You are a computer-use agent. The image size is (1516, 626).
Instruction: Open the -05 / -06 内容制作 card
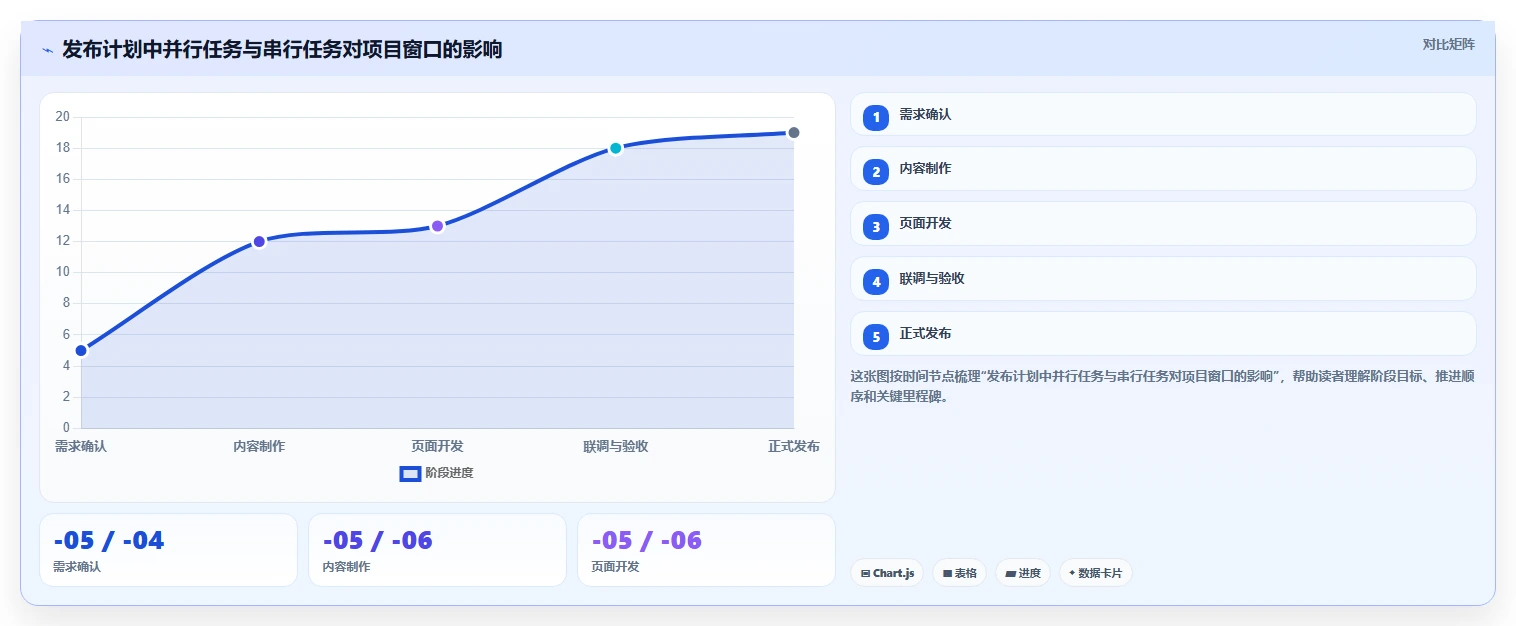point(437,550)
